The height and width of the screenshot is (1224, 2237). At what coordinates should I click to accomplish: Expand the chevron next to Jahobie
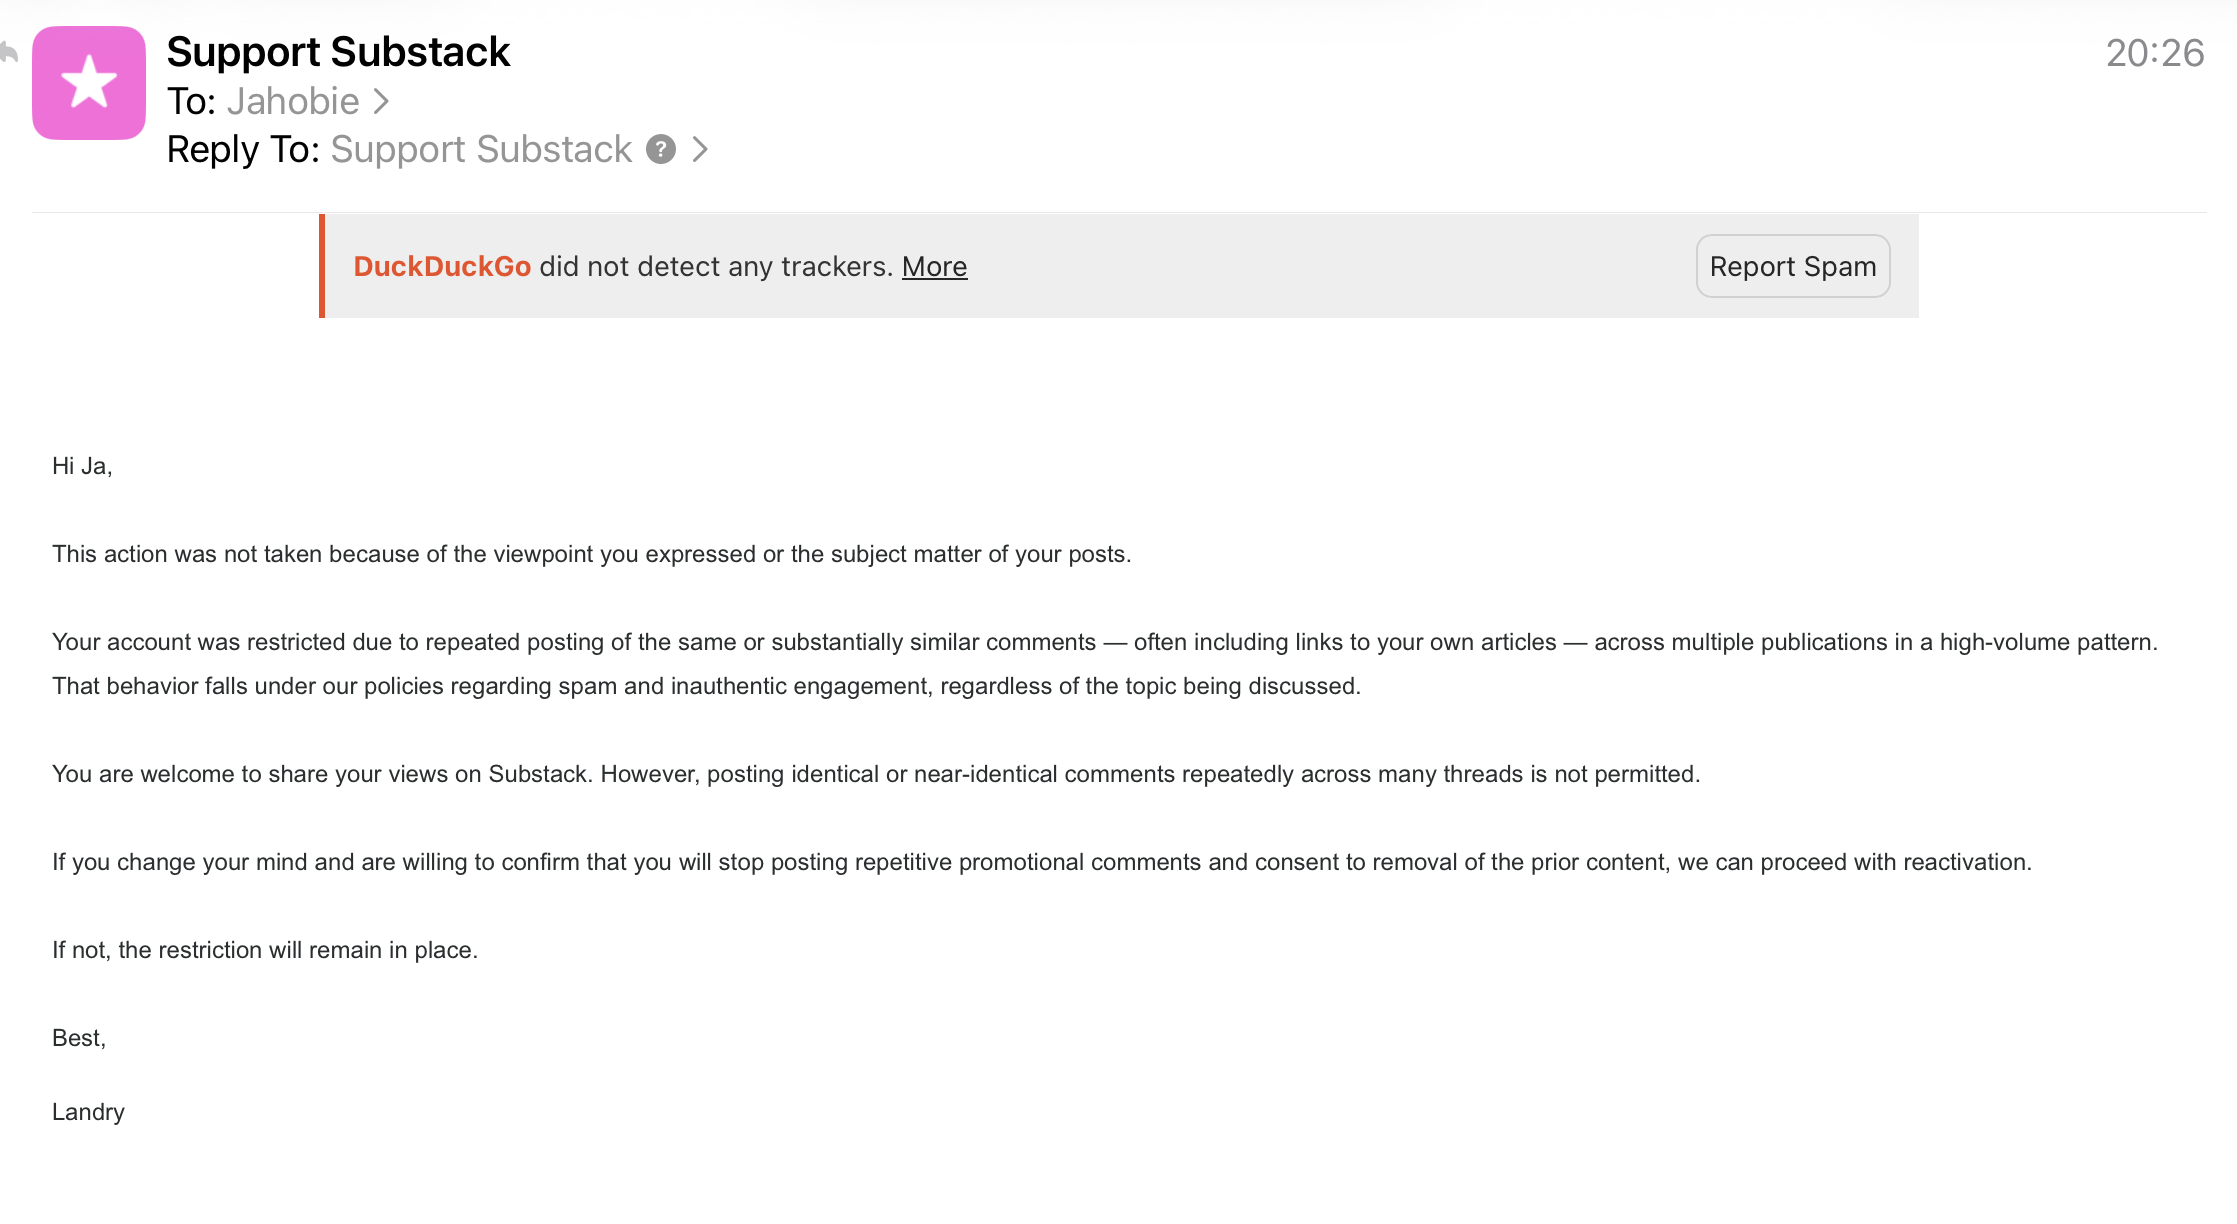[381, 101]
